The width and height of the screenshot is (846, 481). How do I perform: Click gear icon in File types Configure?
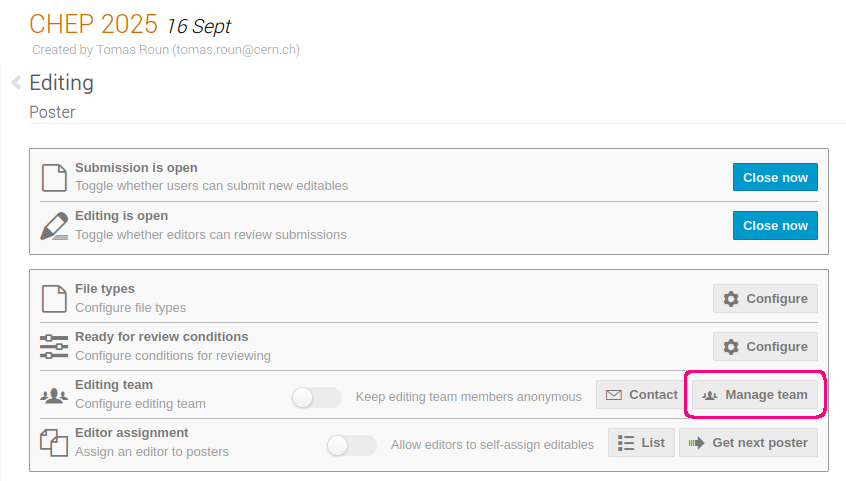click(731, 299)
